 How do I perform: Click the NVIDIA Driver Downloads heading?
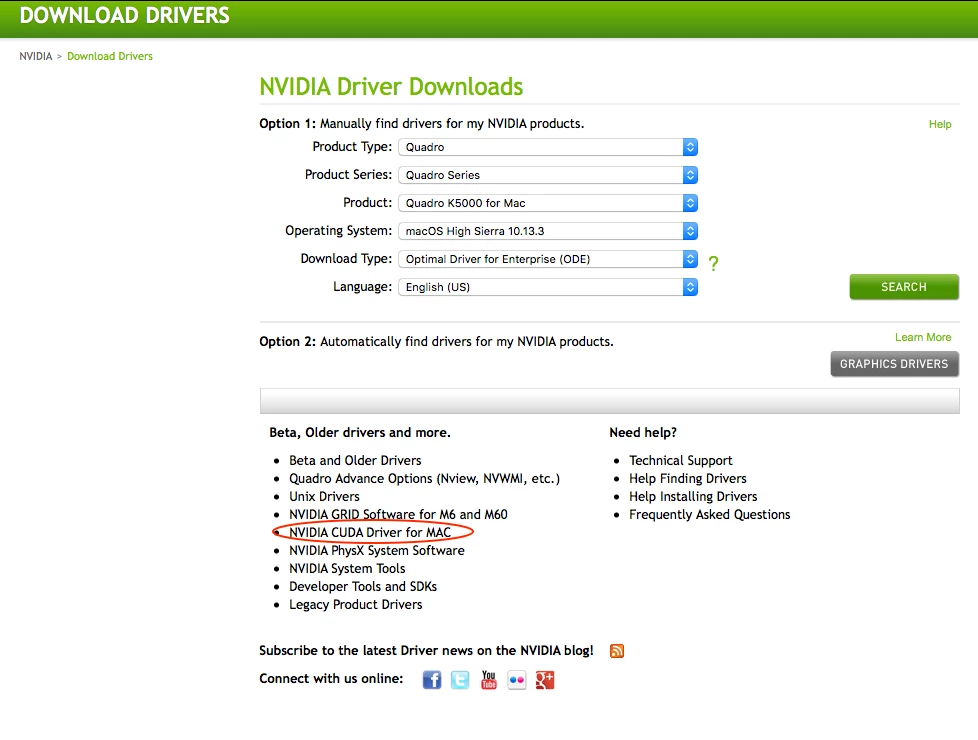(x=391, y=87)
